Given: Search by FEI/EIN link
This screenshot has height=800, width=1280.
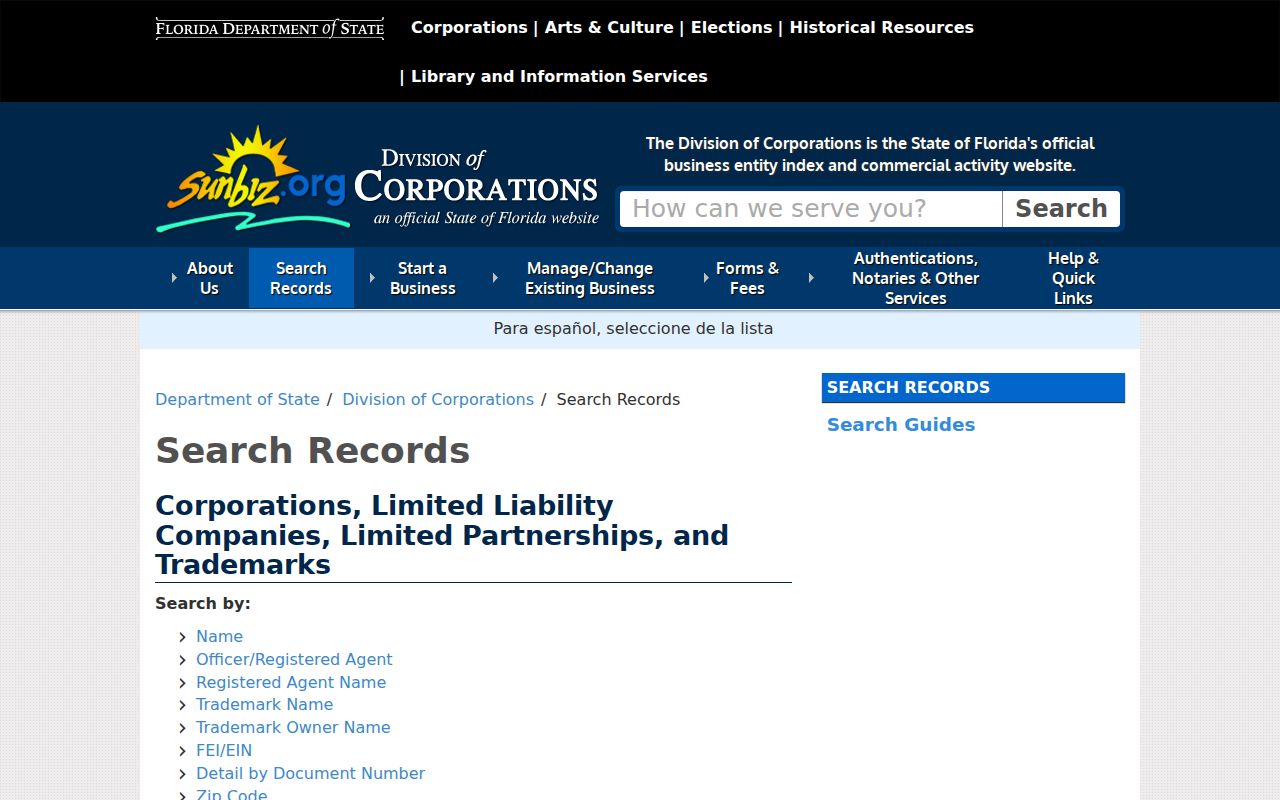Looking at the screenshot, I should pos(224,750).
